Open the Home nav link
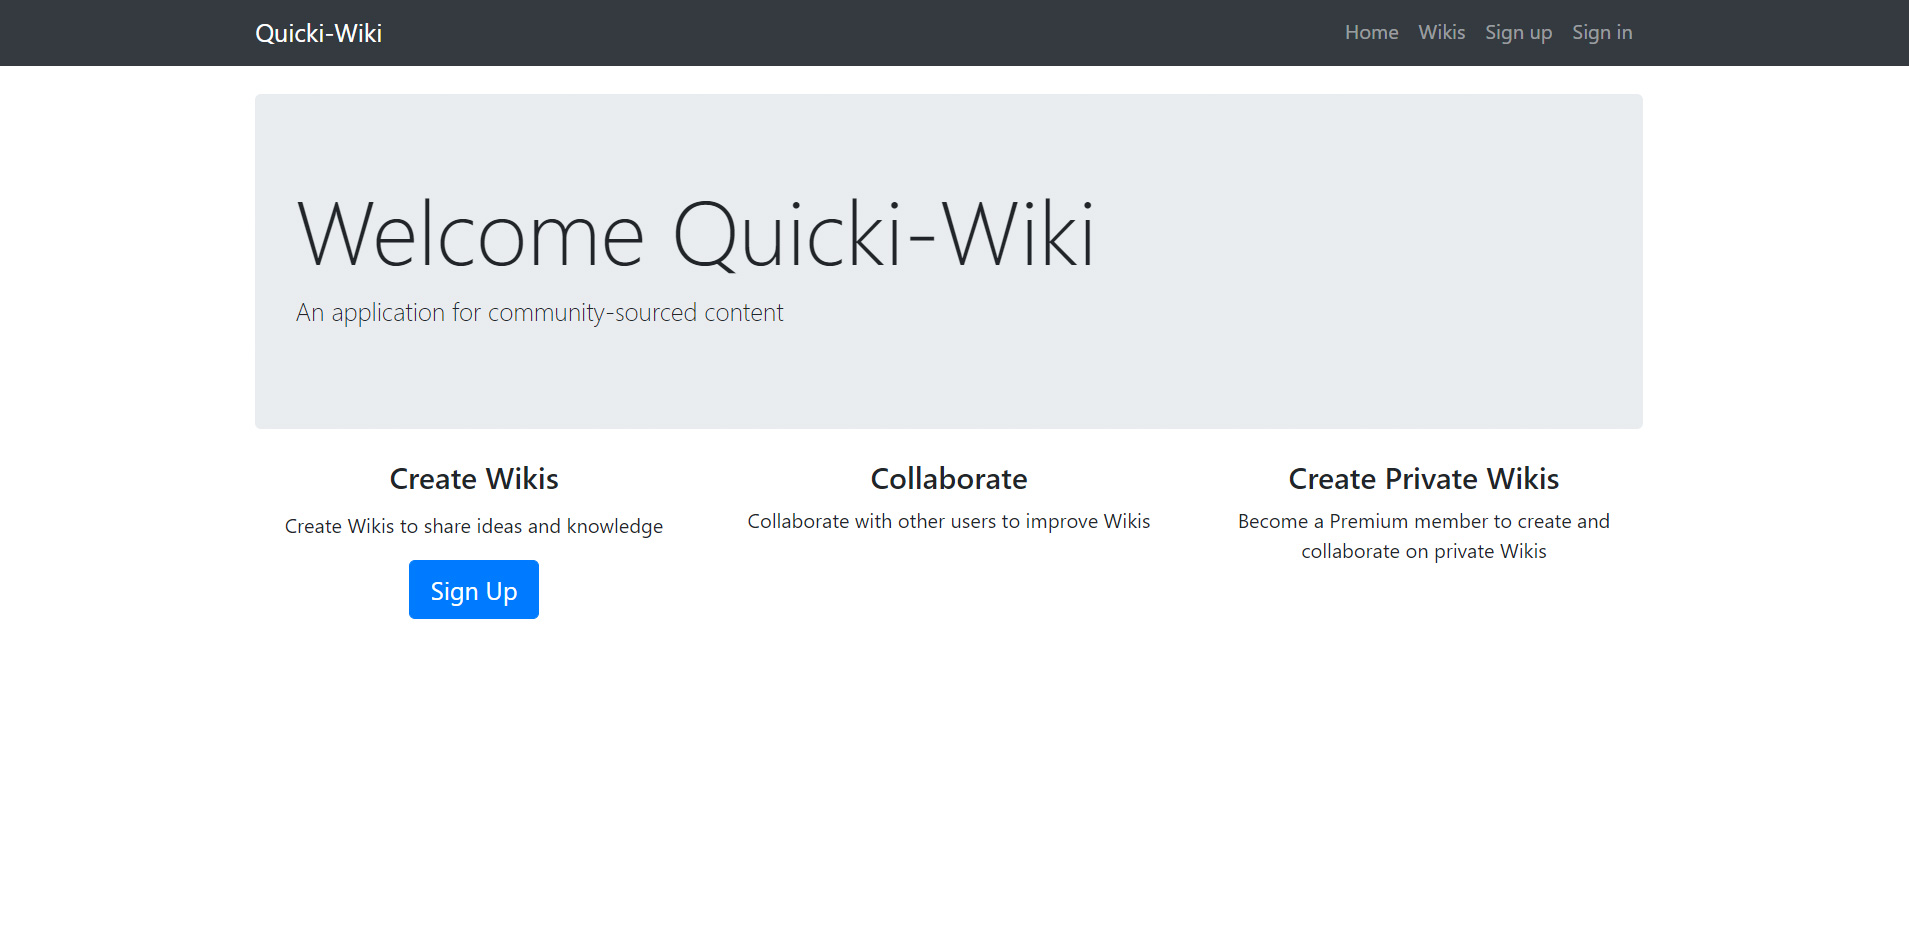 (x=1371, y=32)
